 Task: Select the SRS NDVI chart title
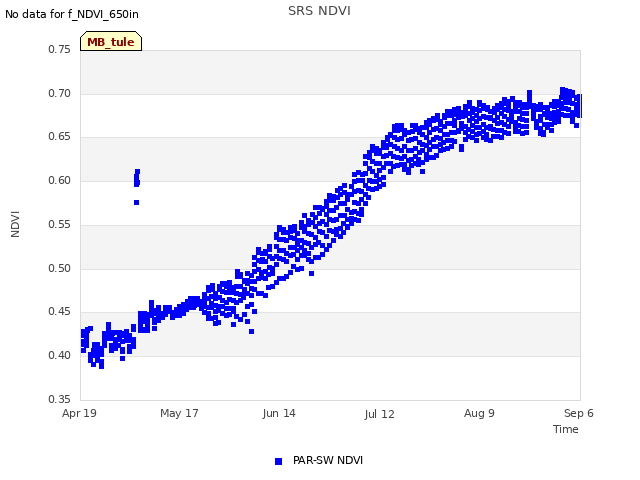[319, 11]
